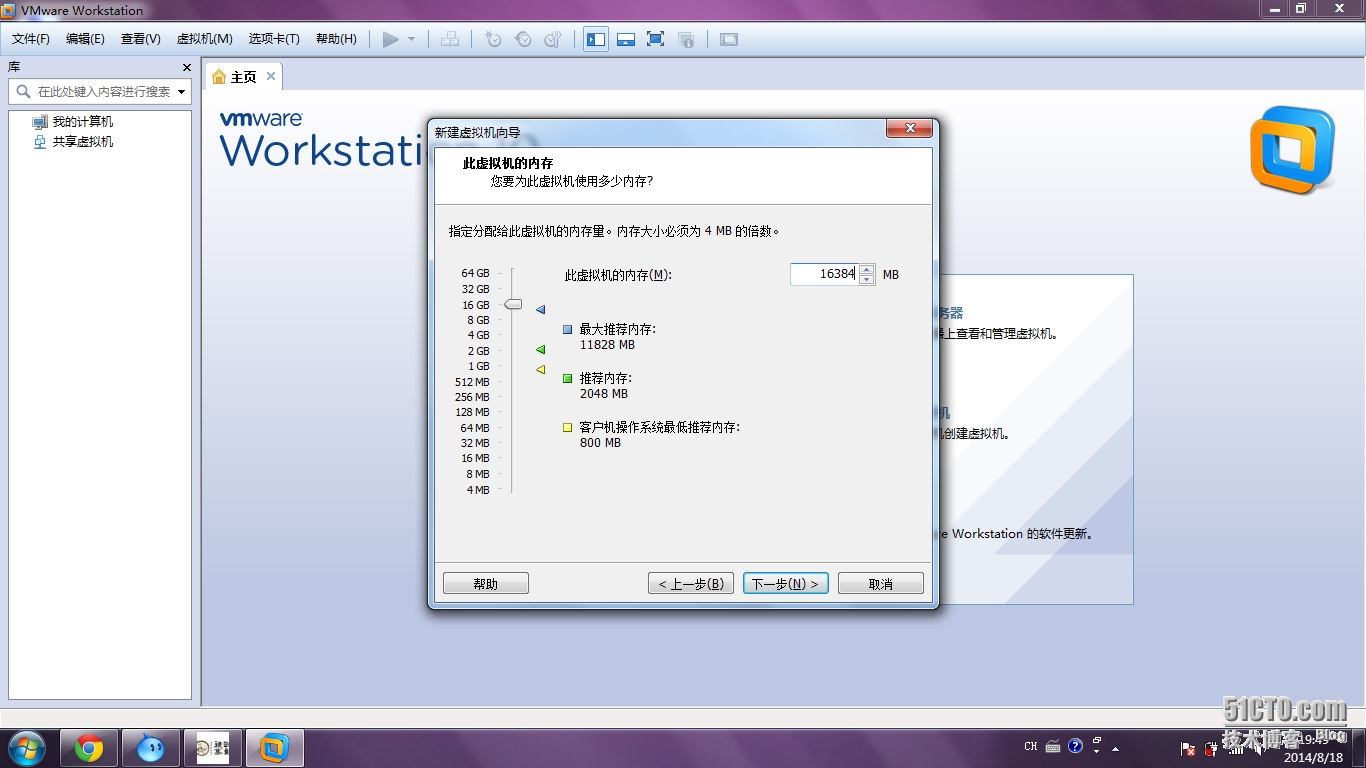Image resolution: width=1366 pixels, height=768 pixels.
Task: Click the take snapshot toolbar icon
Action: pos(493,39)
